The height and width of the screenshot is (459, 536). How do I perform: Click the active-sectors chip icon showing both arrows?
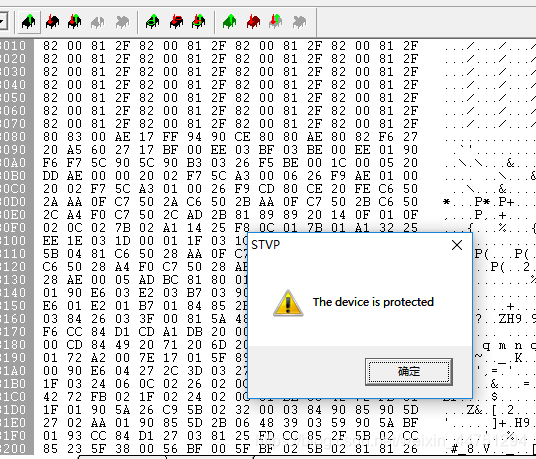[x=199, y=22]
